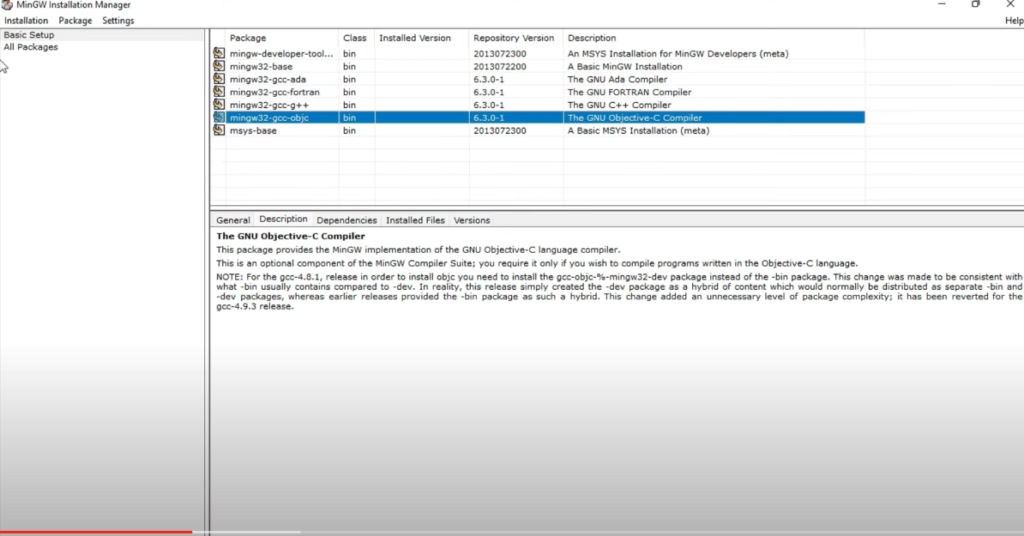
Task: Click version 2013072300 of msys-base
Action: coord(500,131)
